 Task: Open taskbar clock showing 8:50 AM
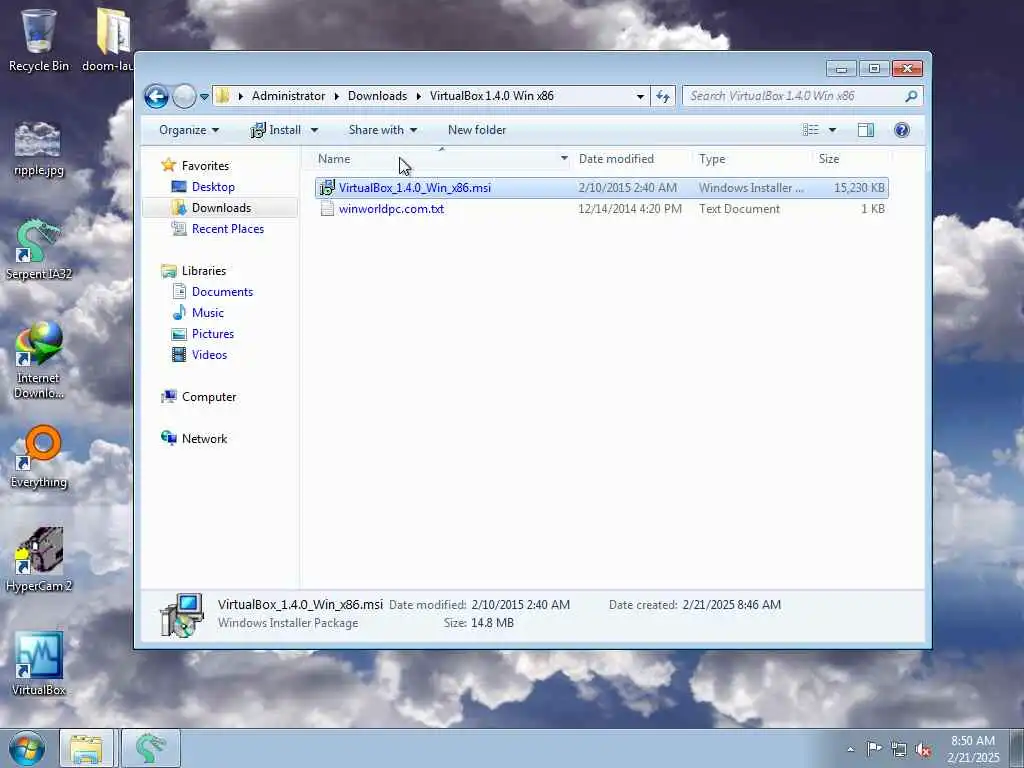973,748
